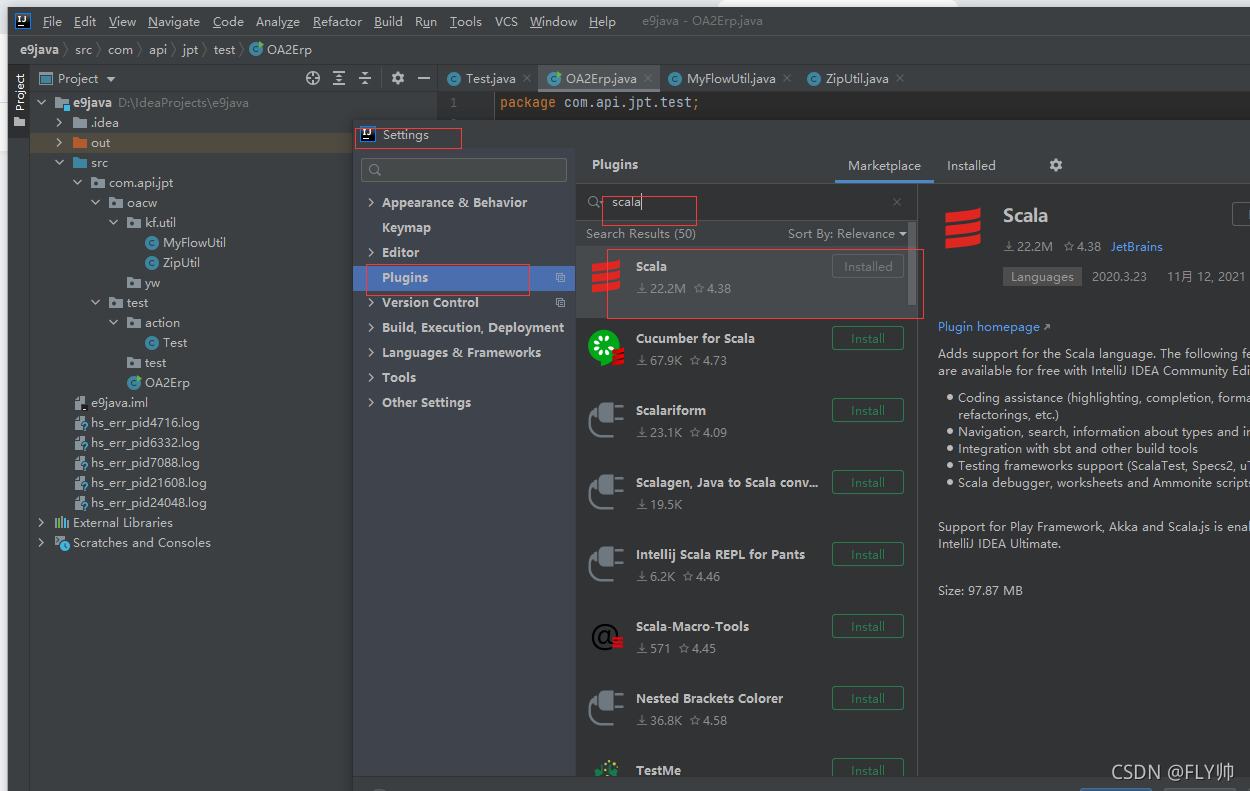This screenshot has width=1250, height=791.
Task: Install Nested Brackets Colorer plugin
Action: pyautogui.click(x=868, y=698)
